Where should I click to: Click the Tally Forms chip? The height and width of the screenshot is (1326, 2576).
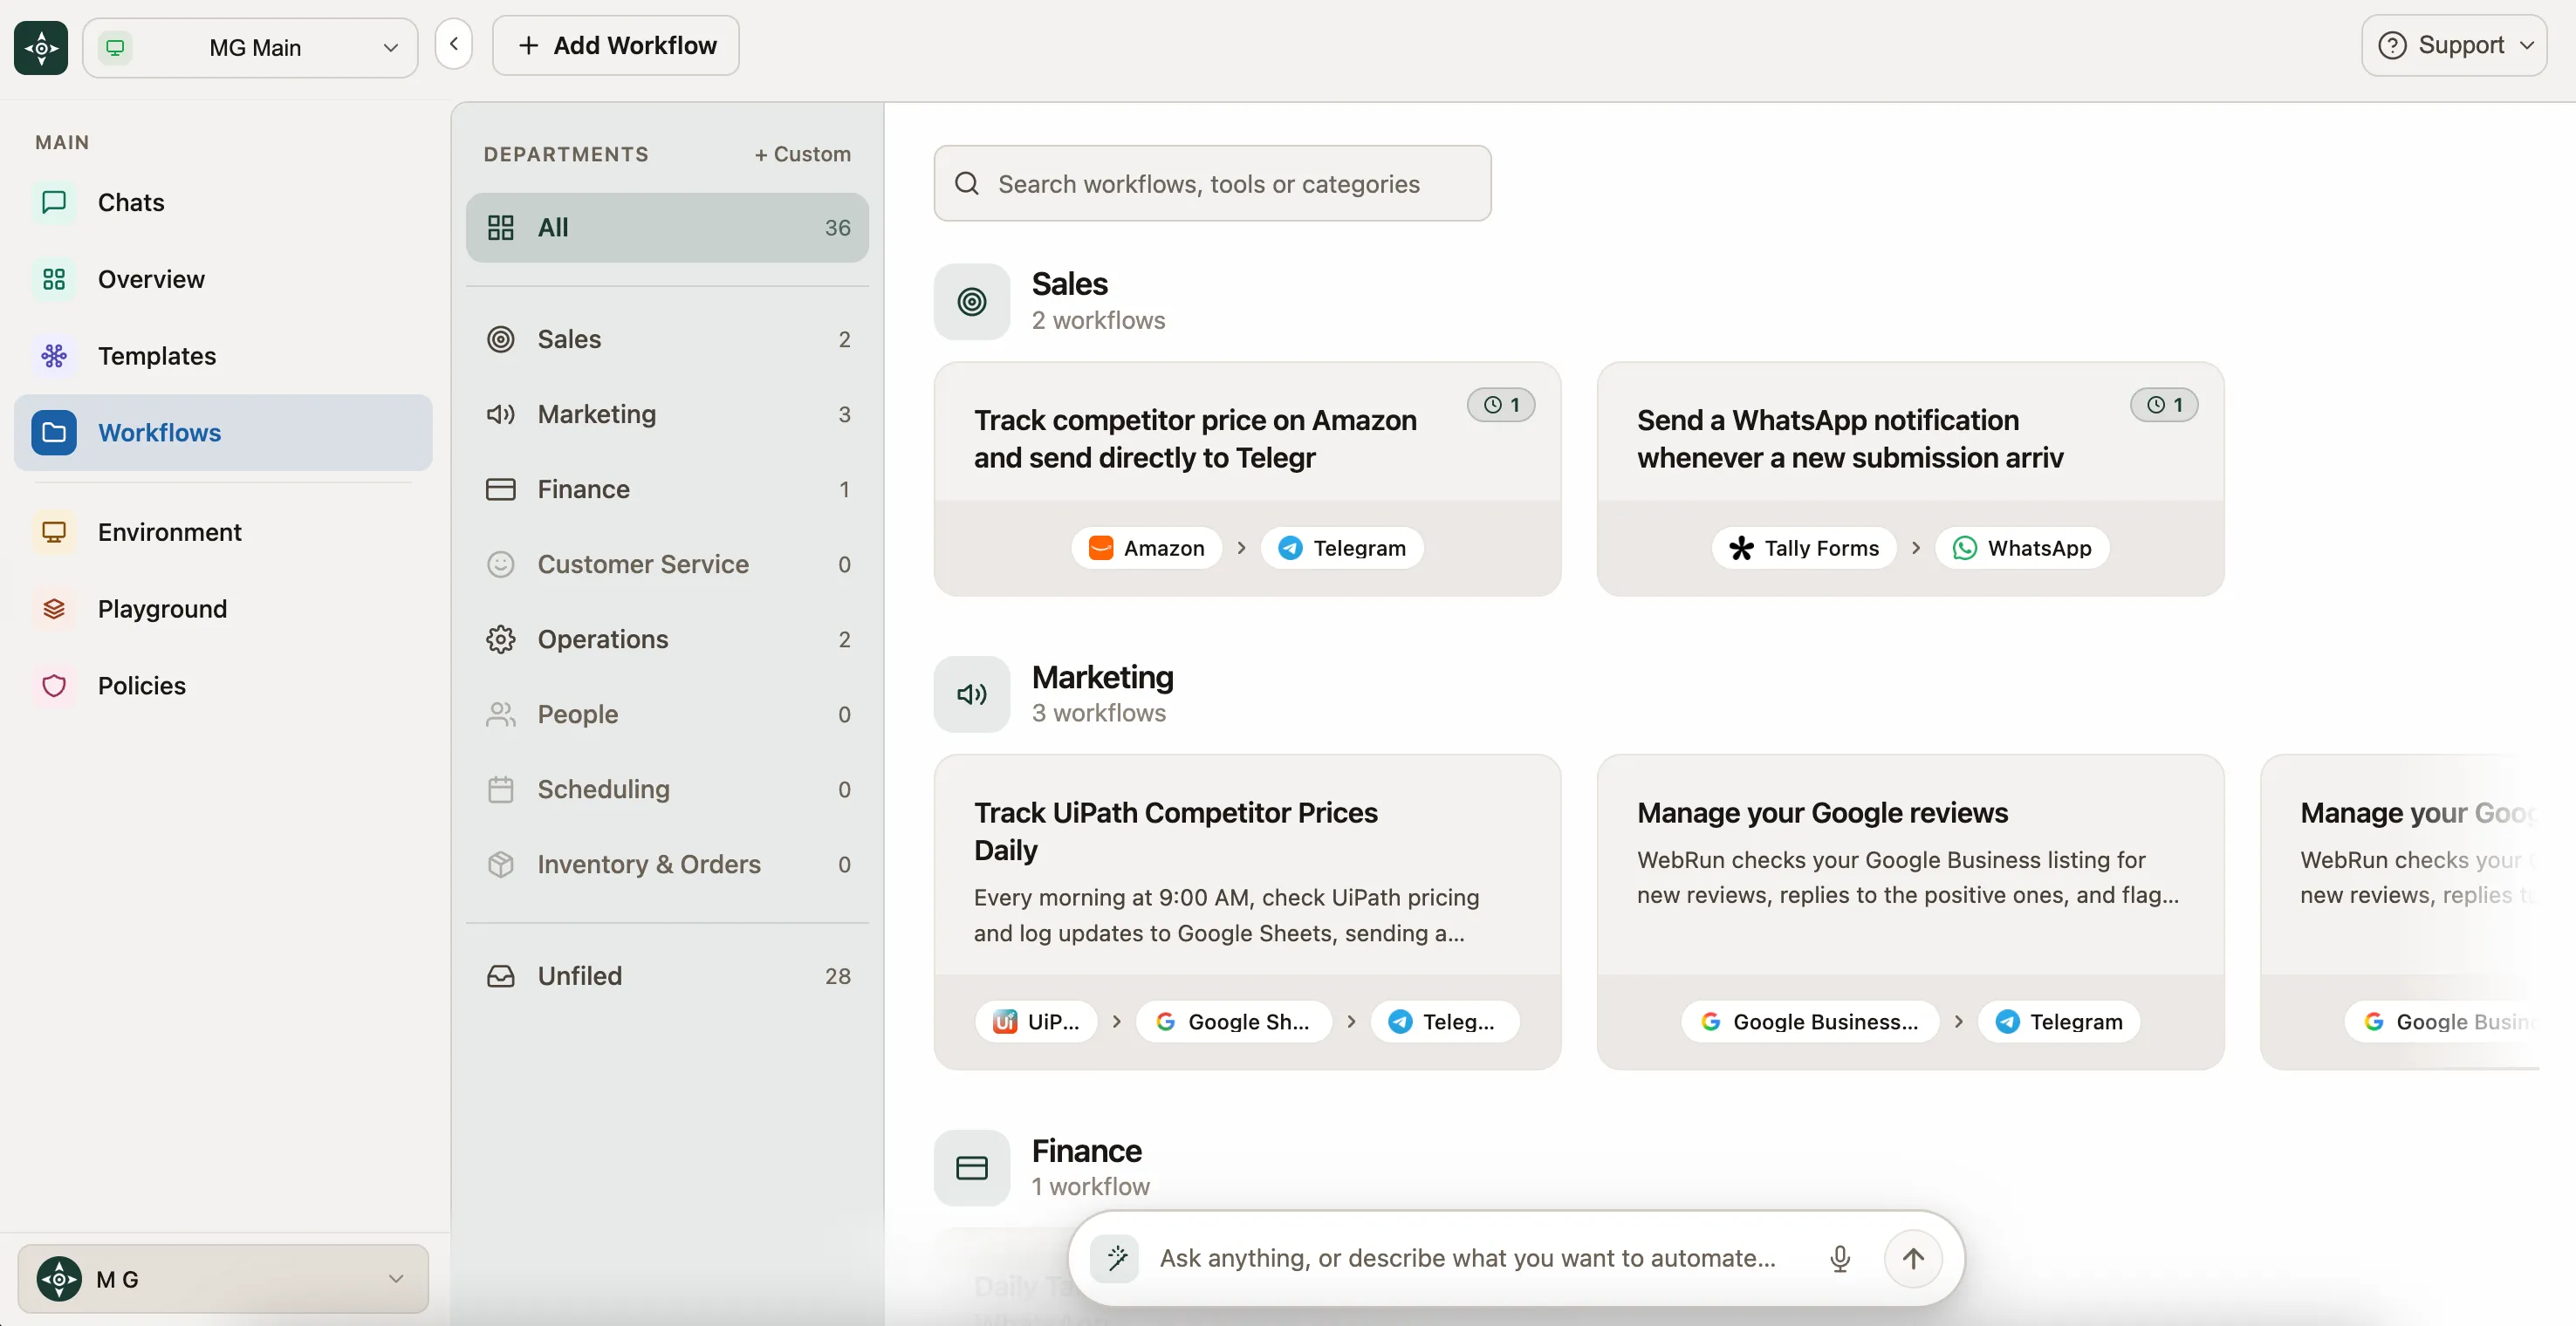pos(1804,548)
